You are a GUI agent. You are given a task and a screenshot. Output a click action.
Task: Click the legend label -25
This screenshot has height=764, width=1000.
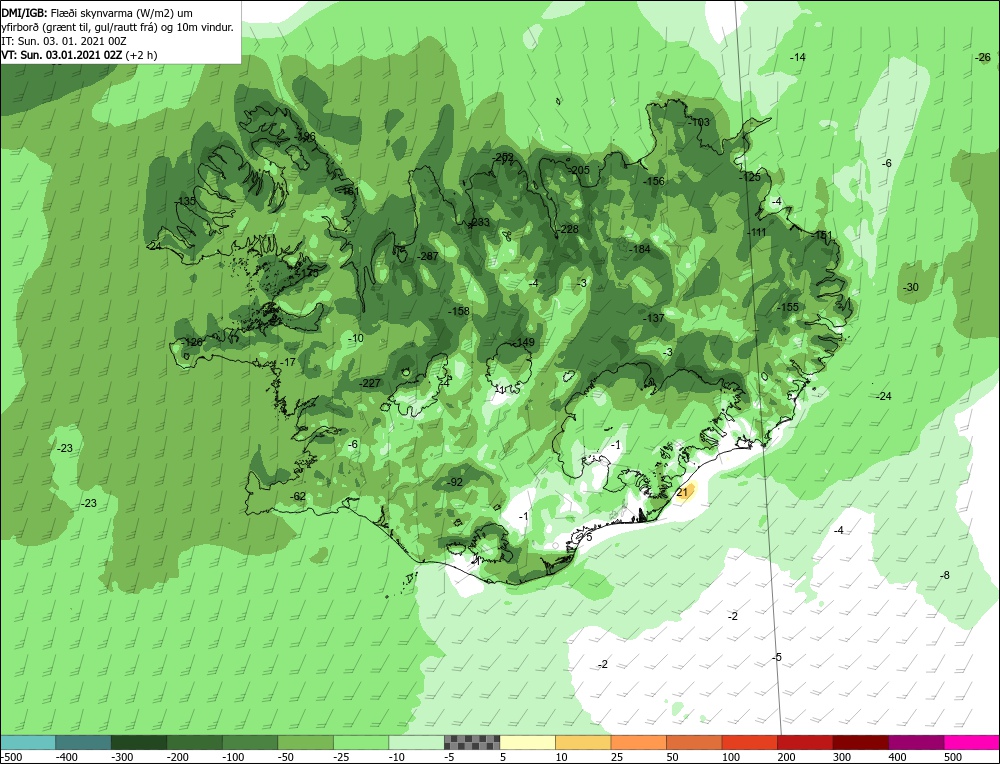[341, 757]
